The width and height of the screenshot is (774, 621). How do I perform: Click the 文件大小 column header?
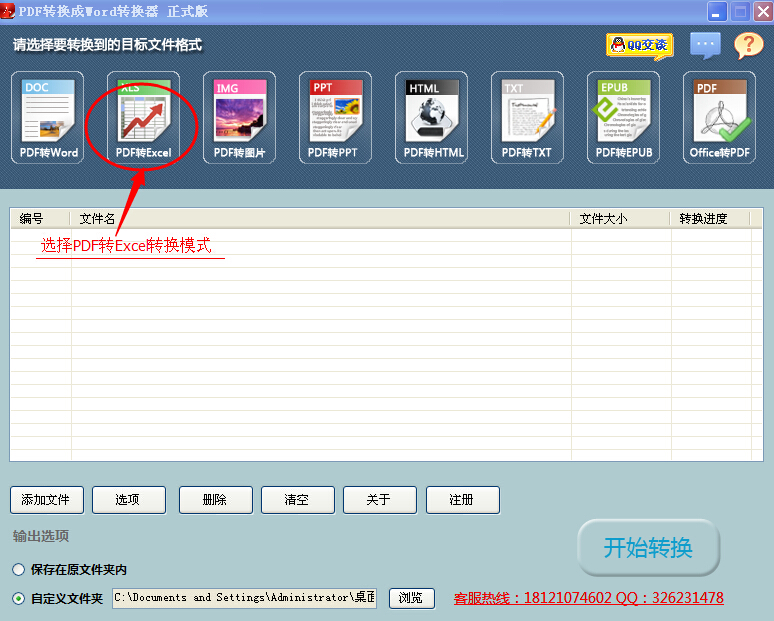pos(620,219)
